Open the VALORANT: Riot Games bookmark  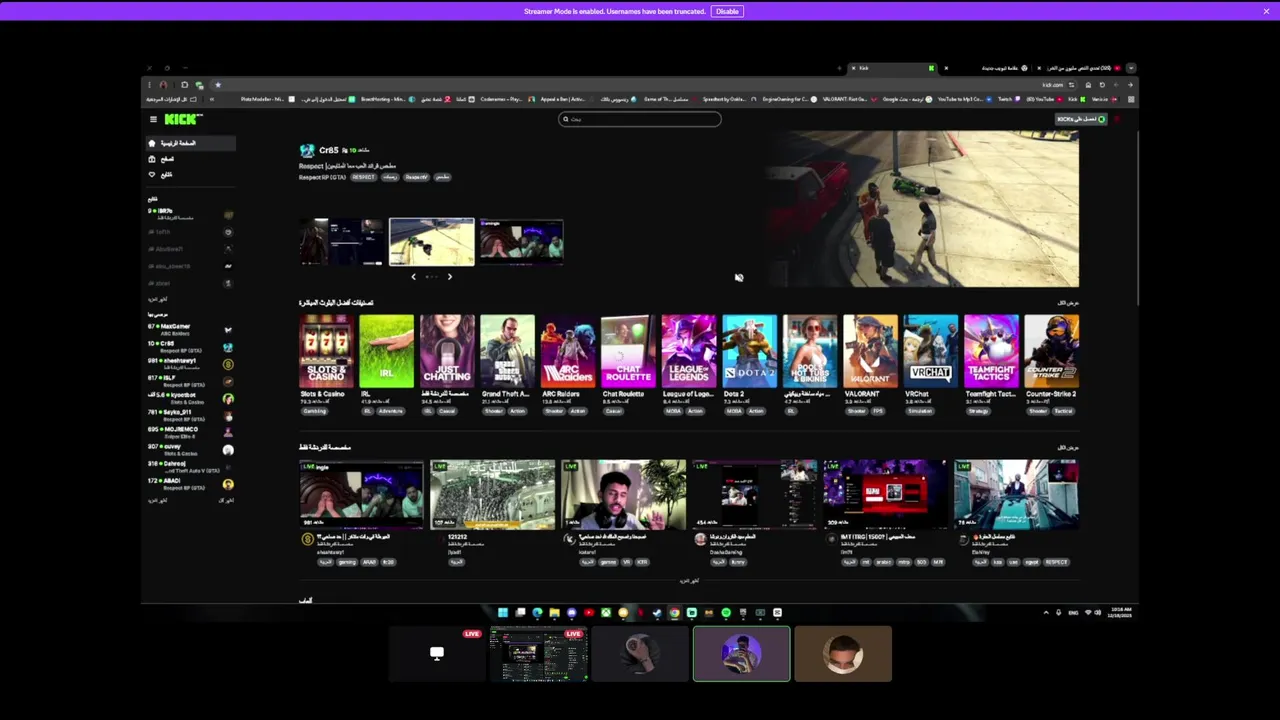[x=849, y=100]
